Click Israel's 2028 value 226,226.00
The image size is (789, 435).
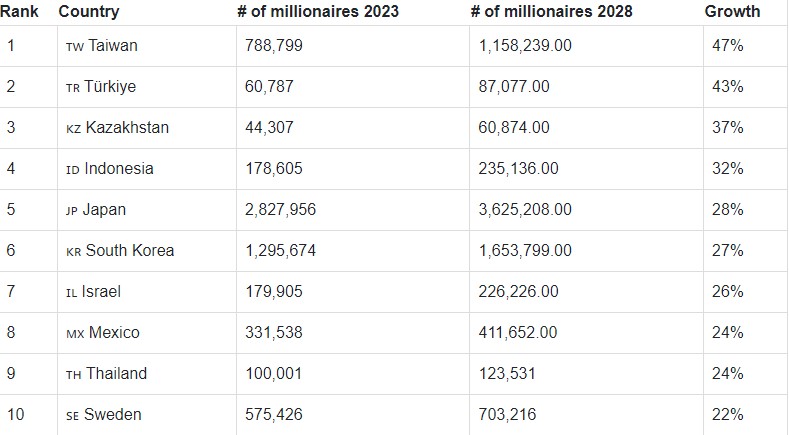coord(518,293)
